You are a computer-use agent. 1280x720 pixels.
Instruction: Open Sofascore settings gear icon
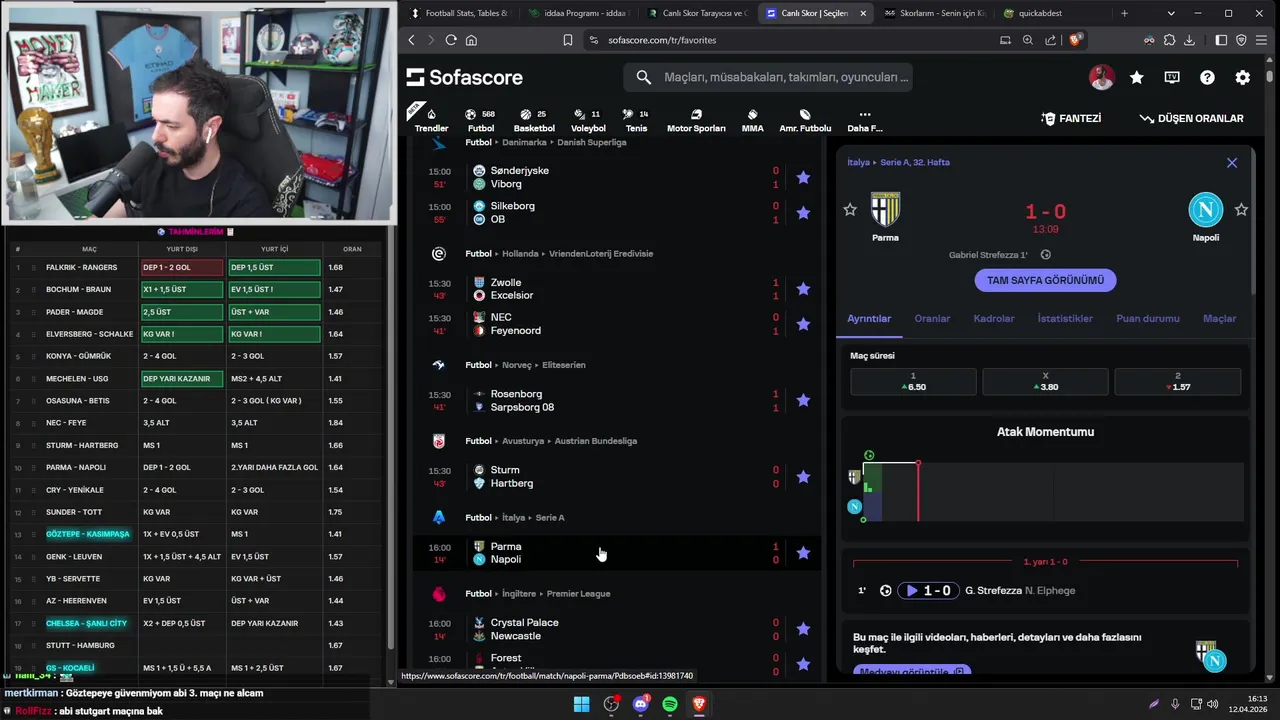1243,77
